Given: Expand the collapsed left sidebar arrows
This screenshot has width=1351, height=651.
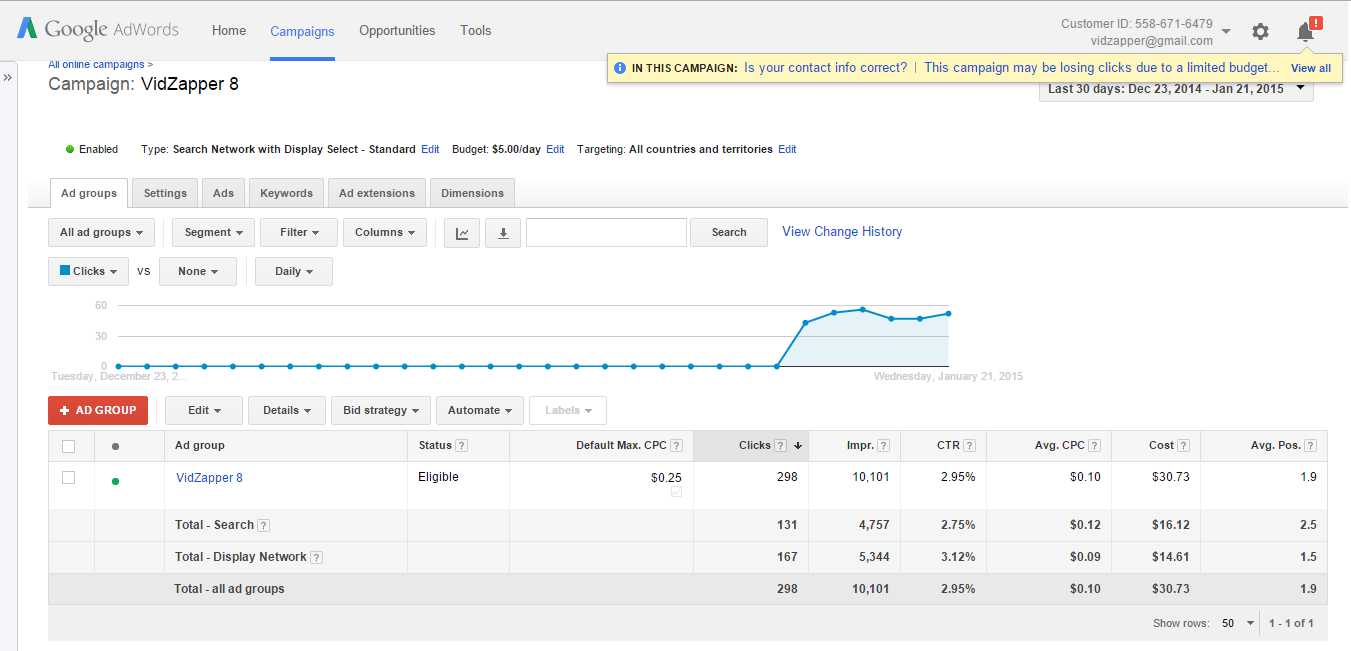Looking at the screenshot, I should pyautogui.click(x=8, y=77).
